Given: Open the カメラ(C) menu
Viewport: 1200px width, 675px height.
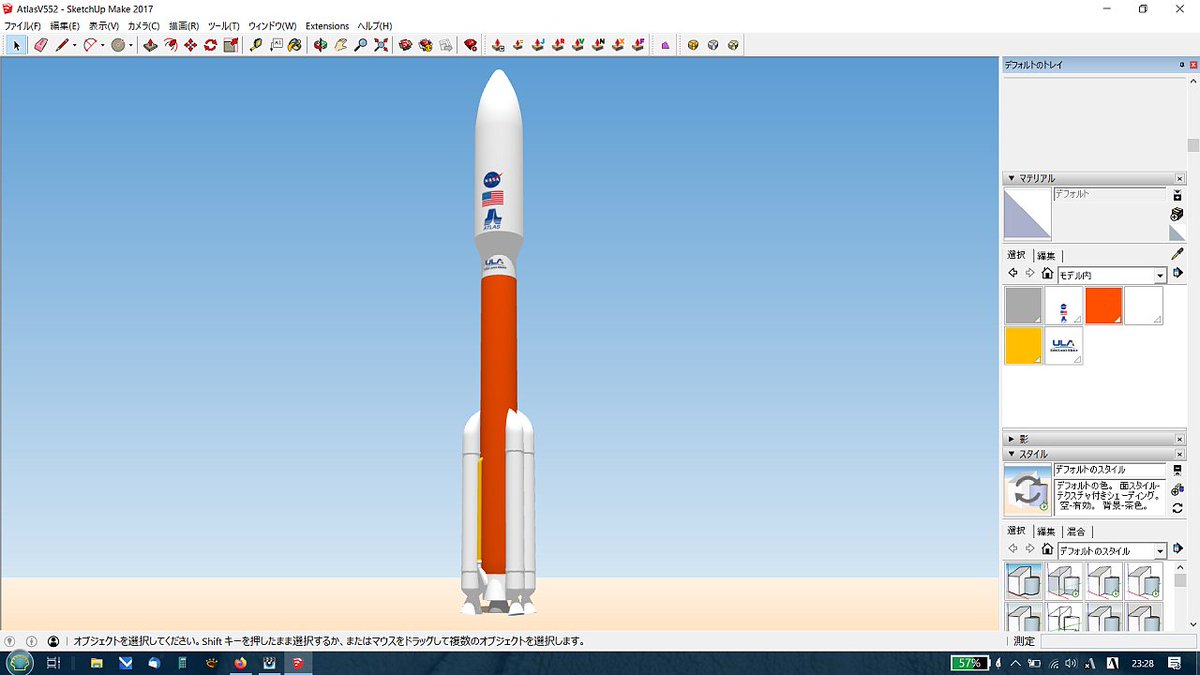Looking at the screenshot, I should coord(144,26).
